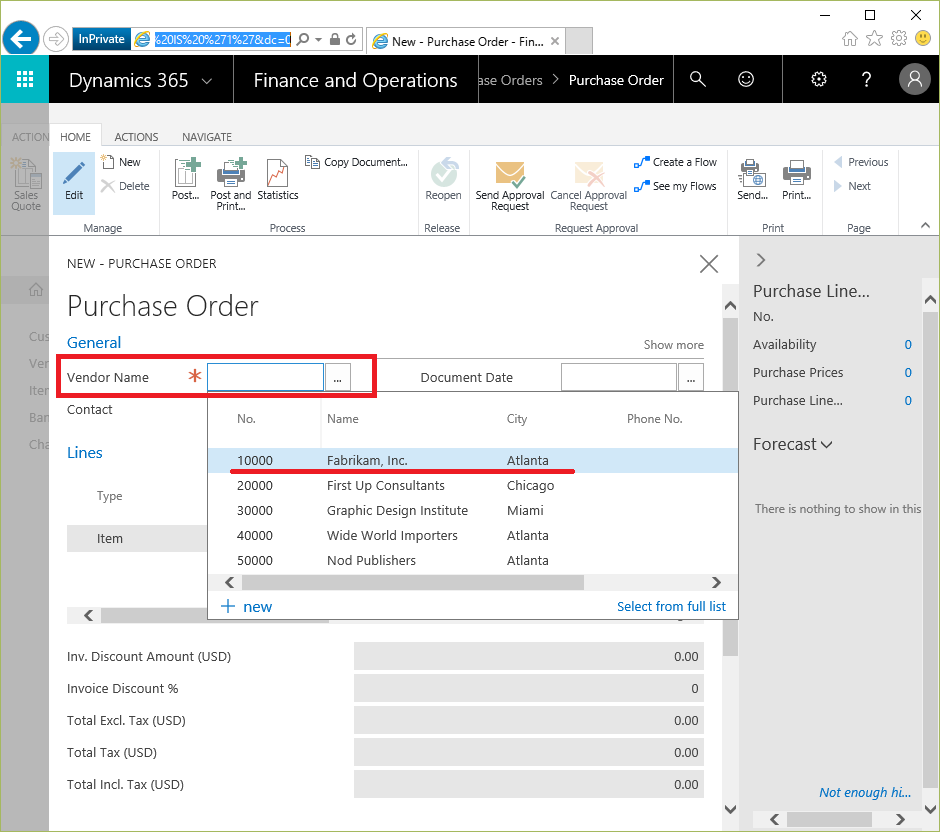Open the help question mark icon

[866, 79]
